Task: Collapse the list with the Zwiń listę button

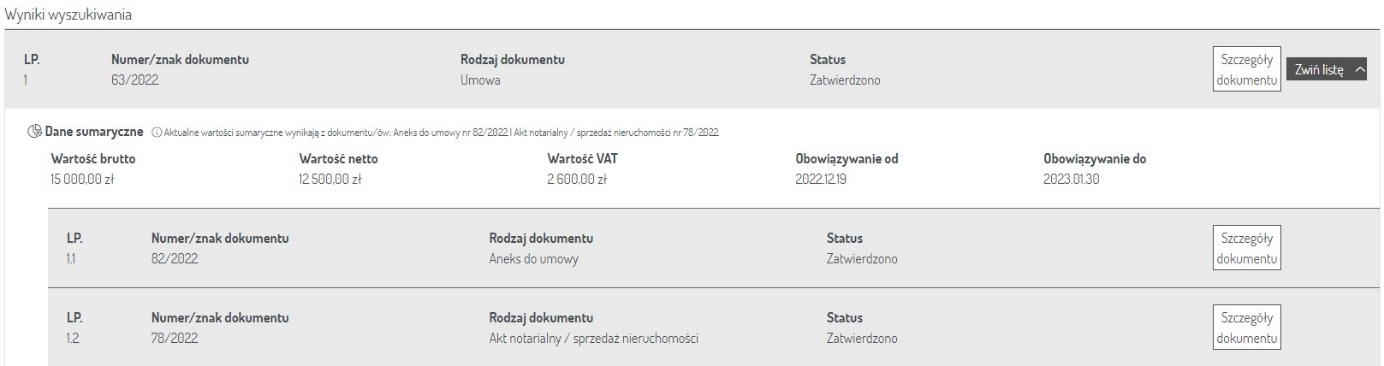Action: pyautogui.click(x=1326, y=70)
